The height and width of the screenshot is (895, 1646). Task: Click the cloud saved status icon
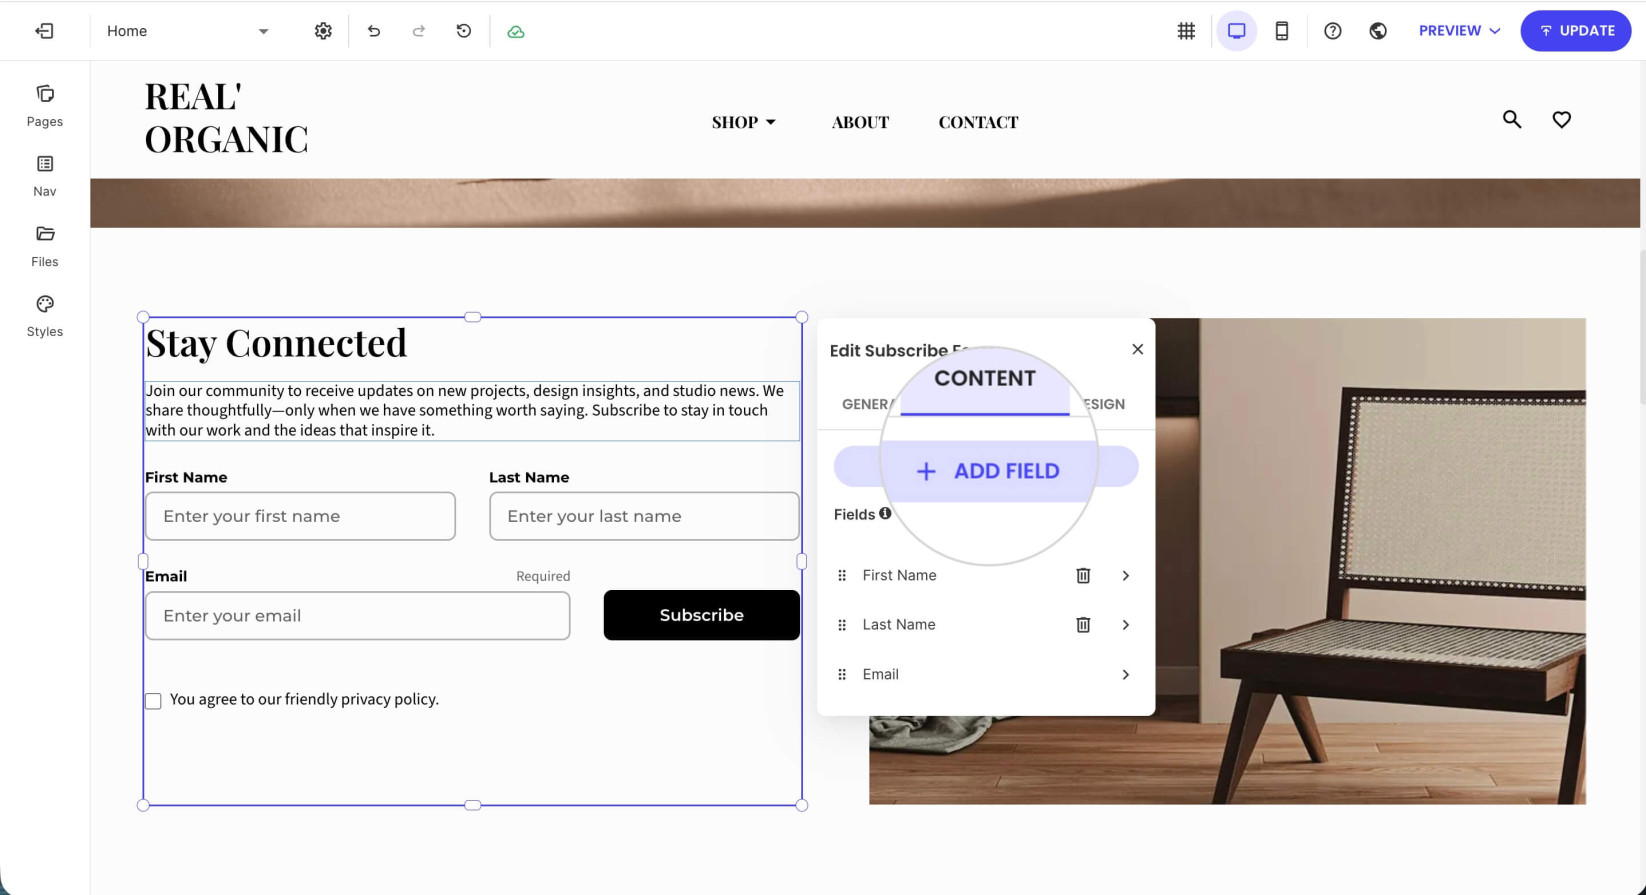tap(516, 32)
